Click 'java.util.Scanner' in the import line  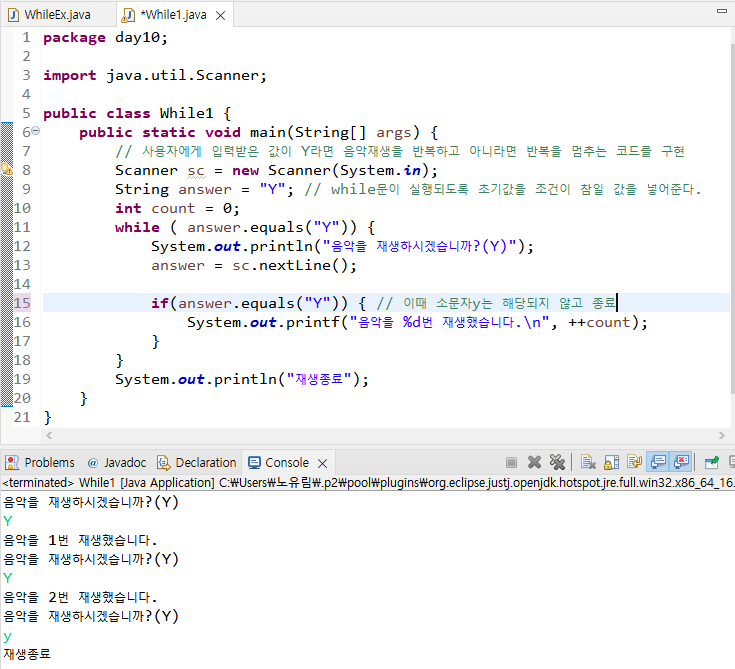point(183,75)
